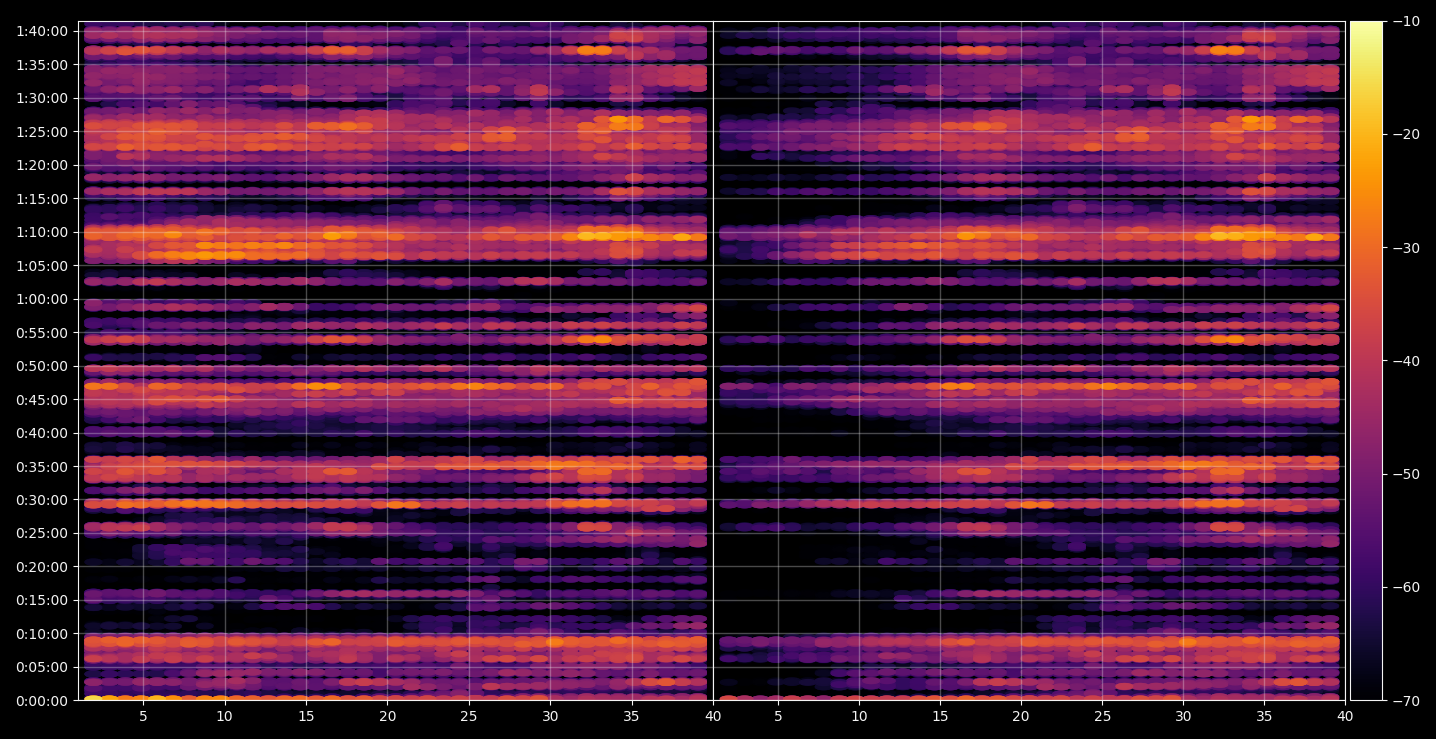Choose the 0:35:00 time tick label

pyautogui.click(x=42, y=466)
